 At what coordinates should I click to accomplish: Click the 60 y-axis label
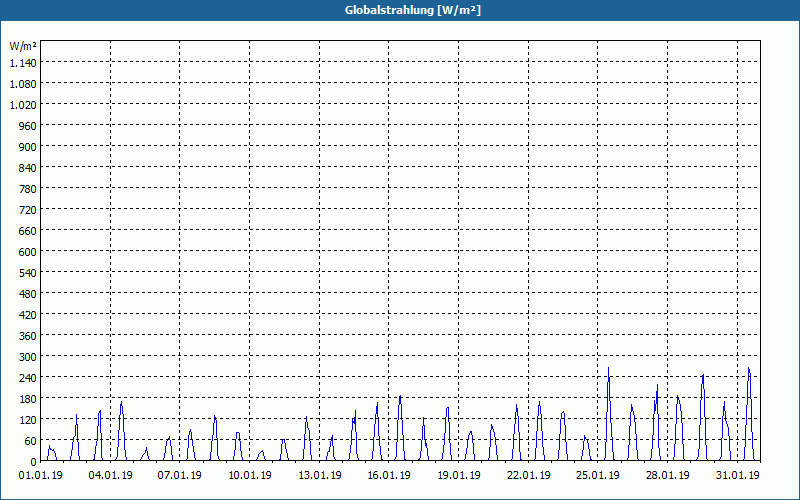31,441
